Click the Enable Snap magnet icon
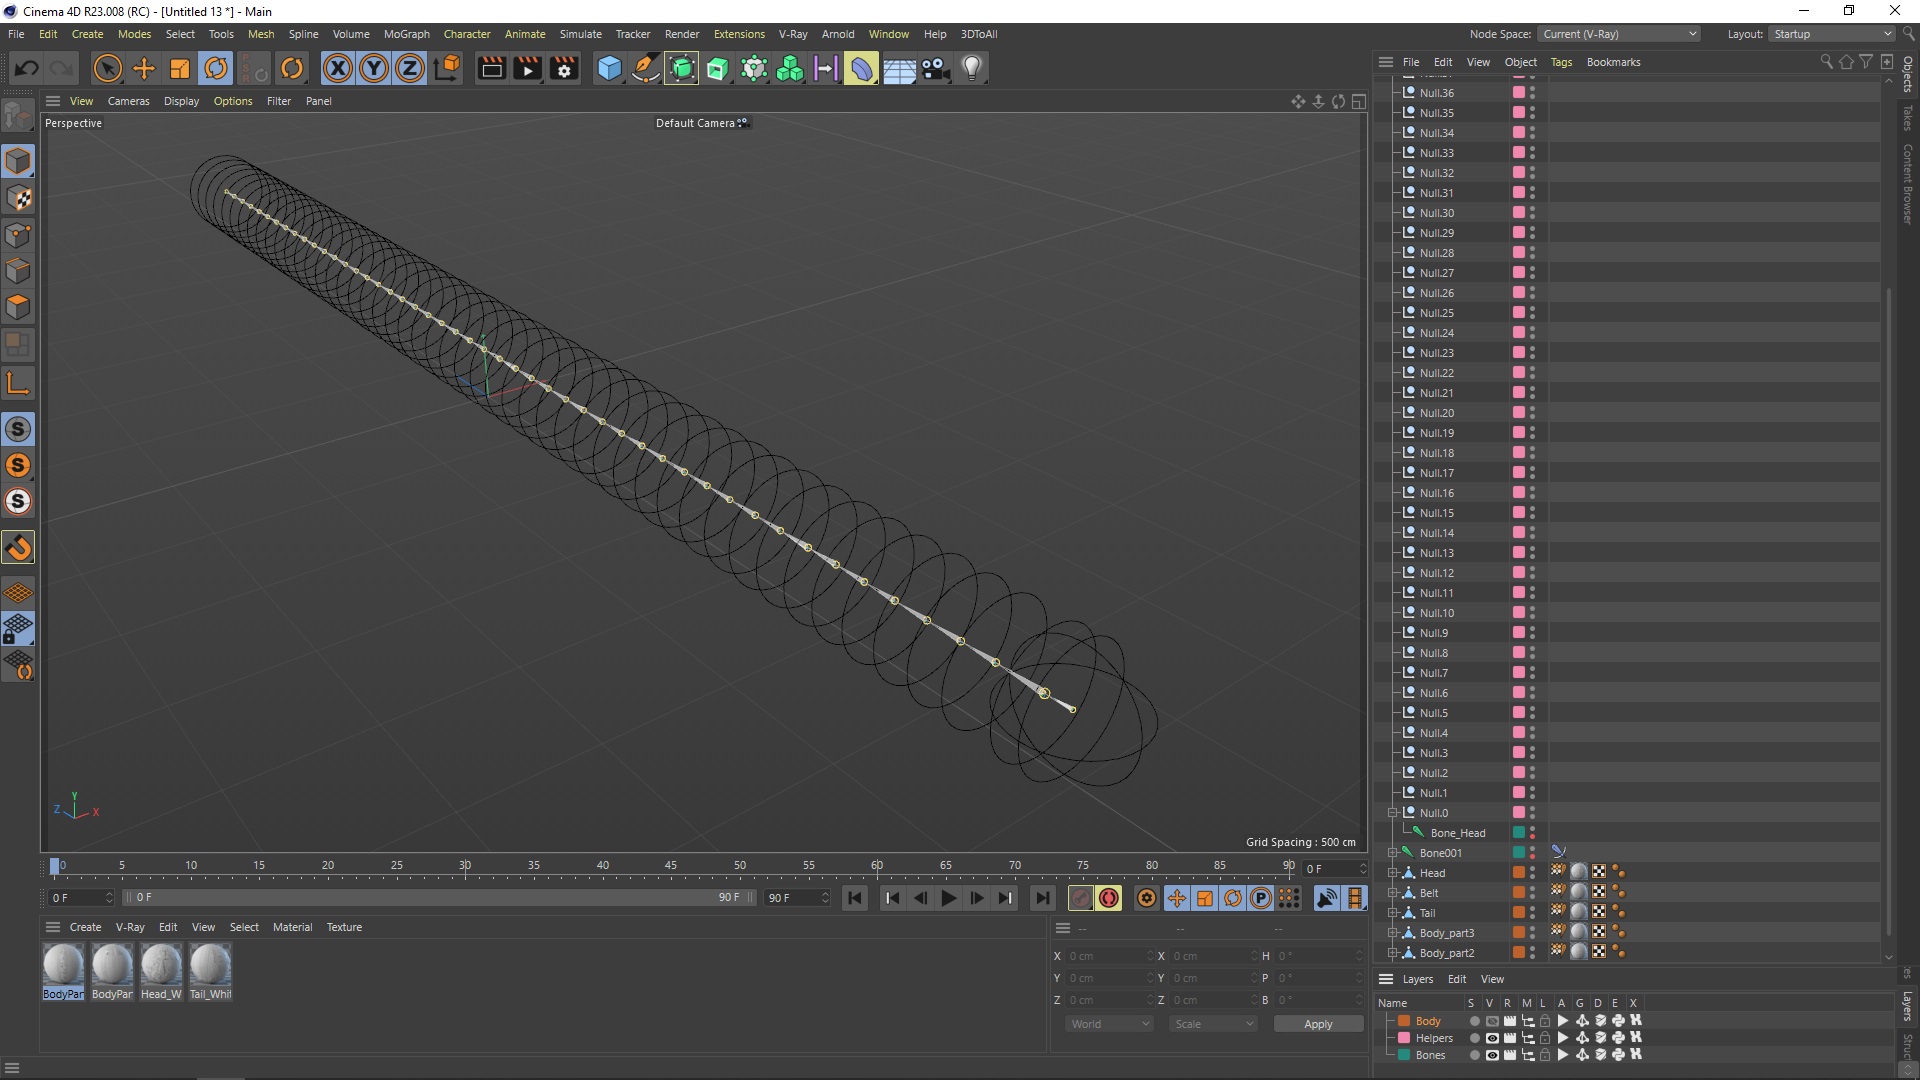The height and width of the screenshot is (1080, 1920). point(18,547)
